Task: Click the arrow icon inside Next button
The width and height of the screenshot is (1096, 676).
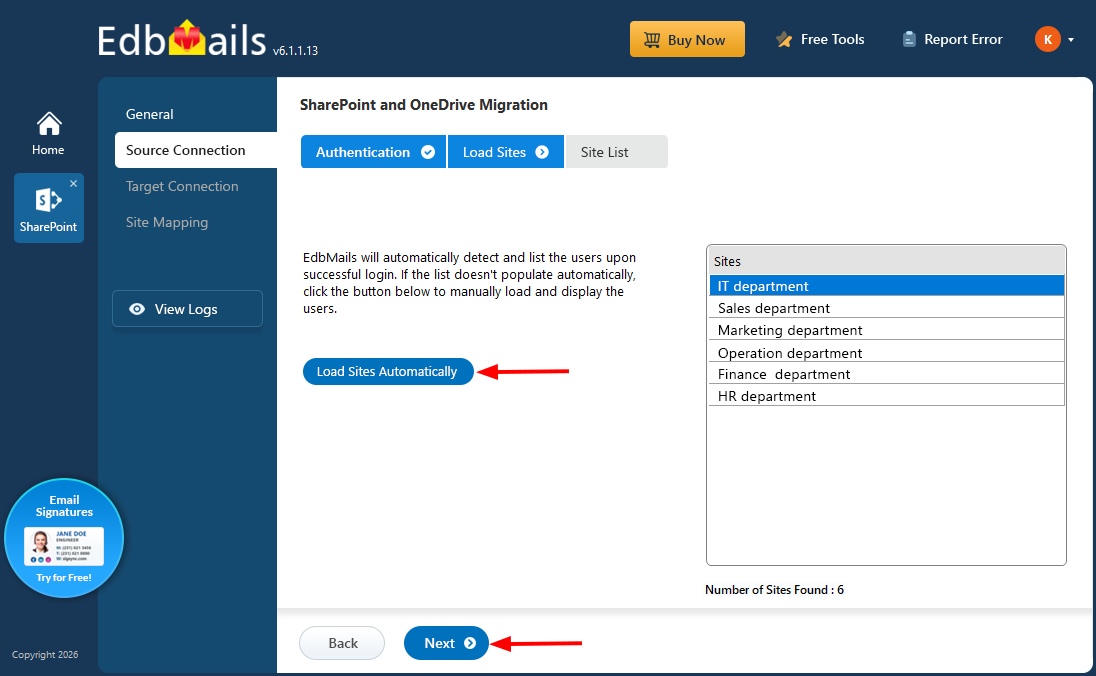Action: pyautogui.click(x=470, y=642)
